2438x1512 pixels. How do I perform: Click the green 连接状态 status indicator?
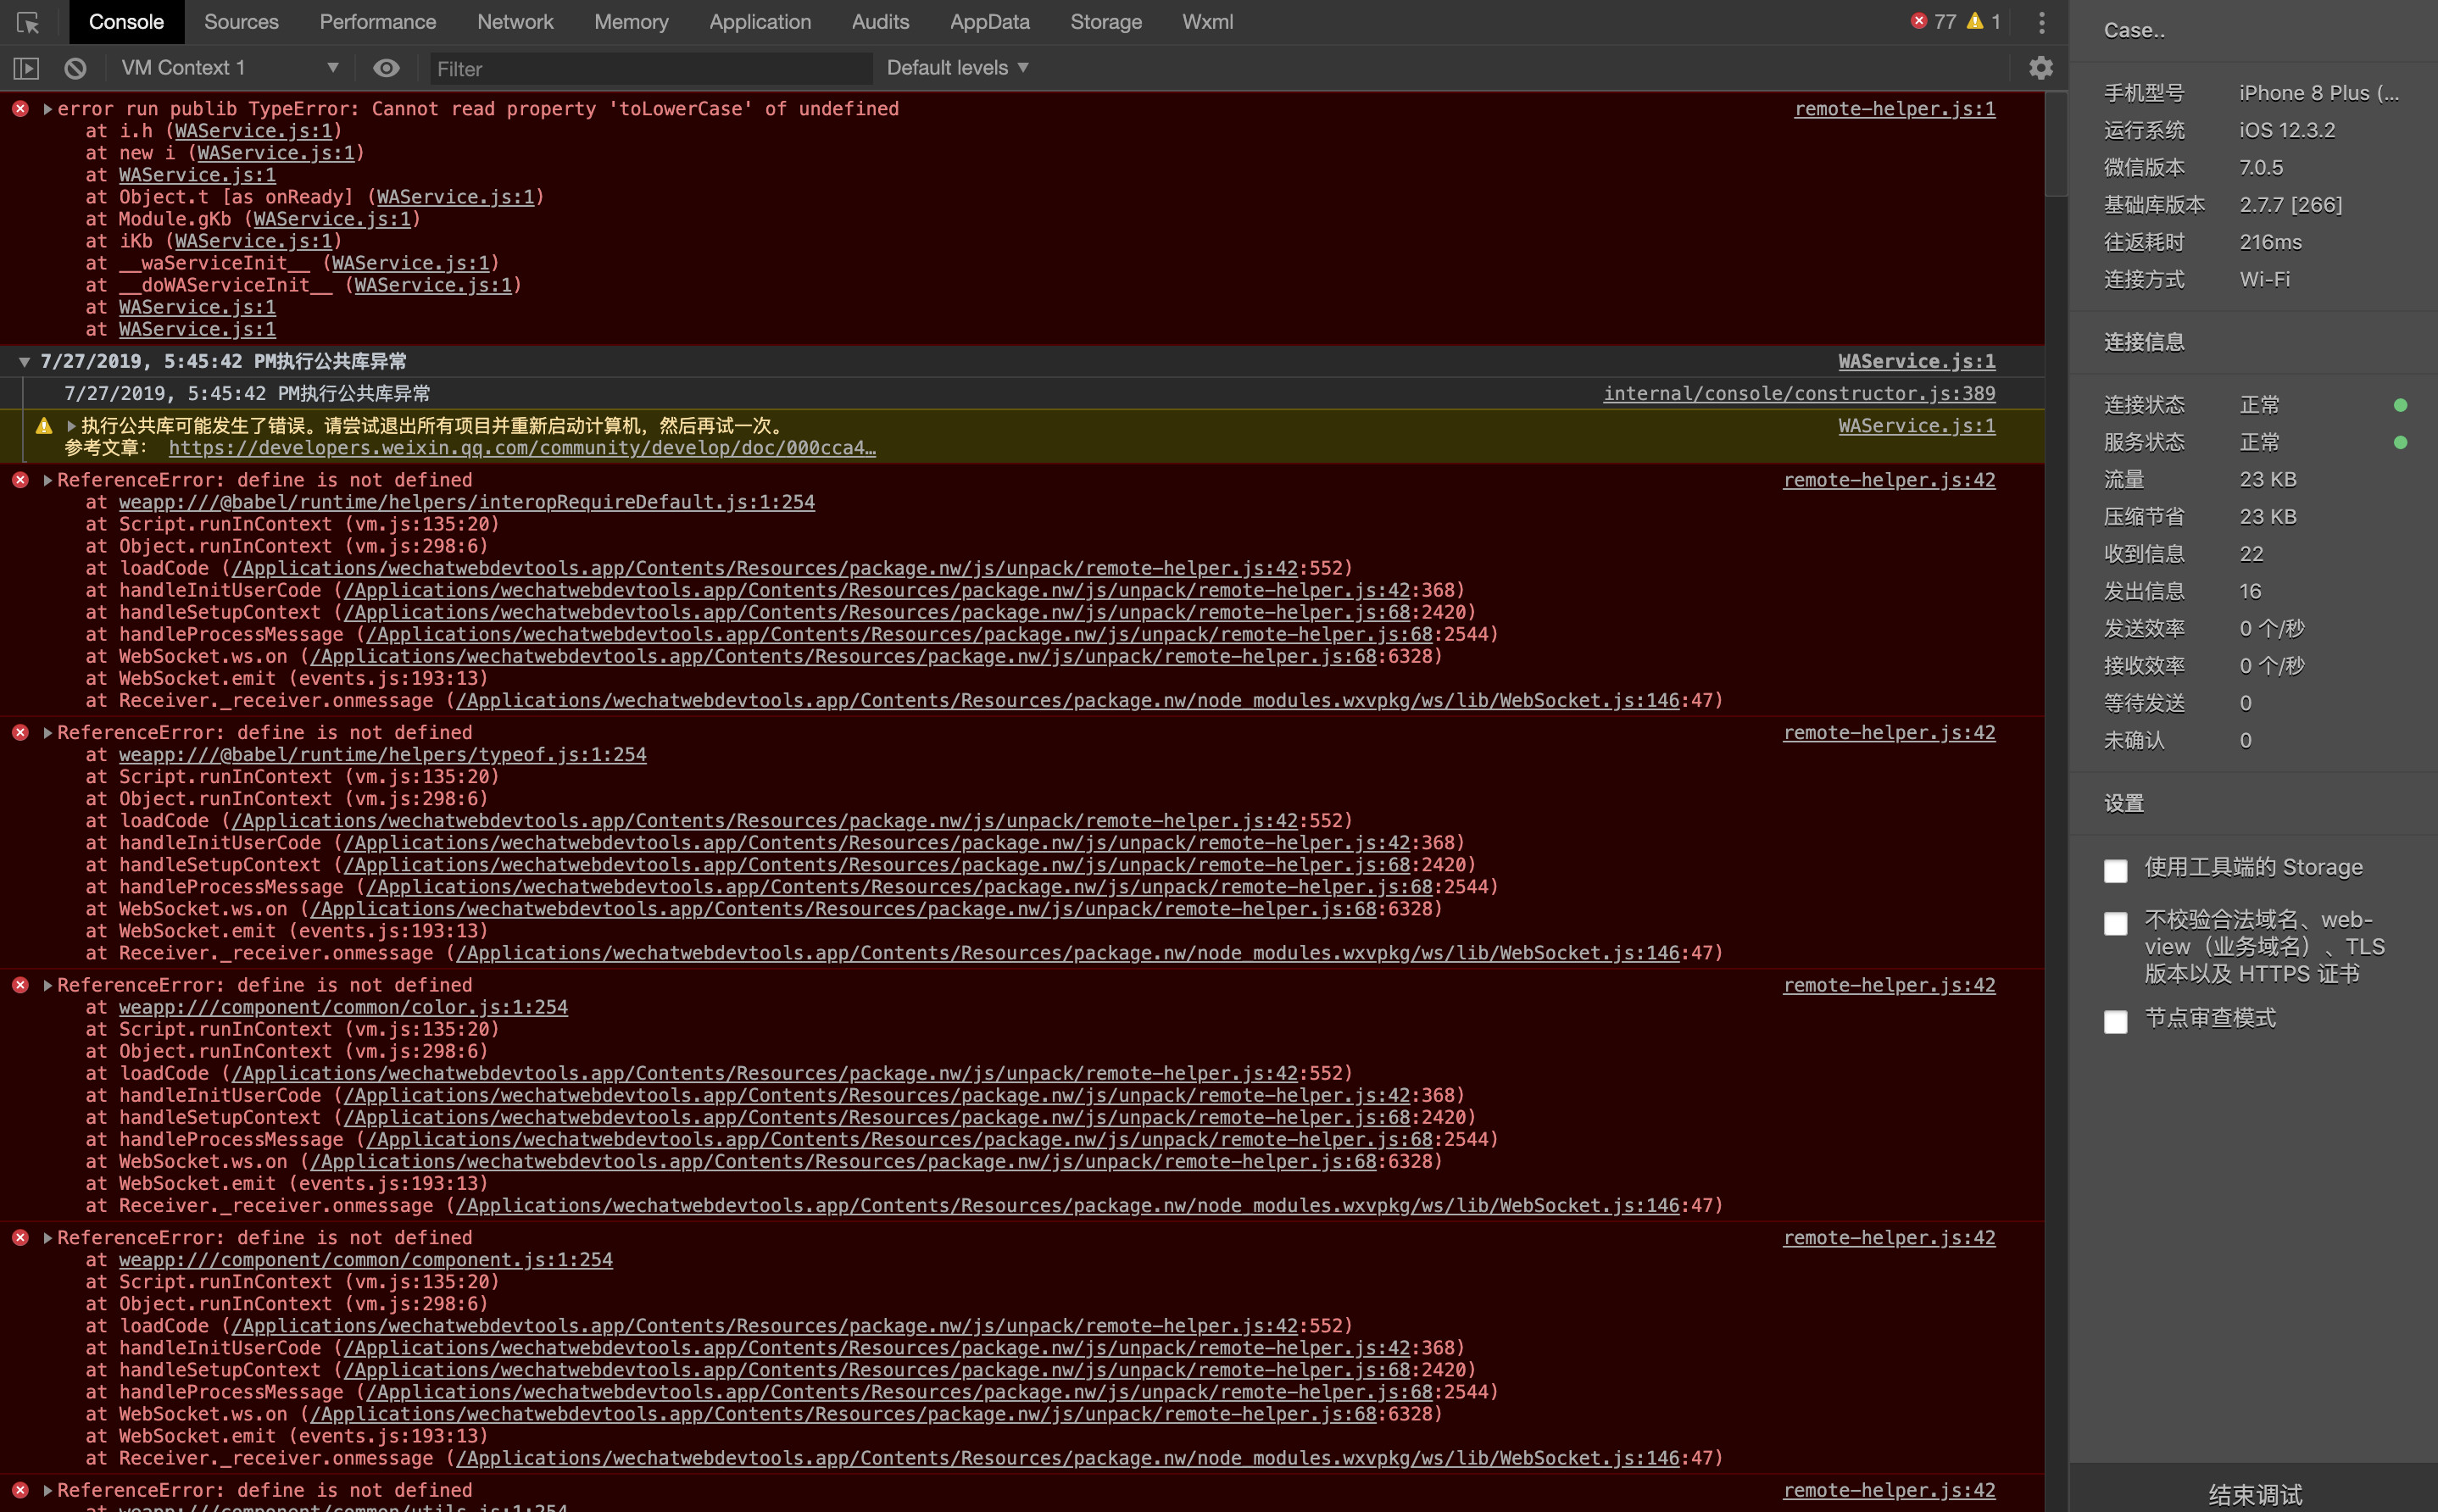click(x=2400, y=405)
